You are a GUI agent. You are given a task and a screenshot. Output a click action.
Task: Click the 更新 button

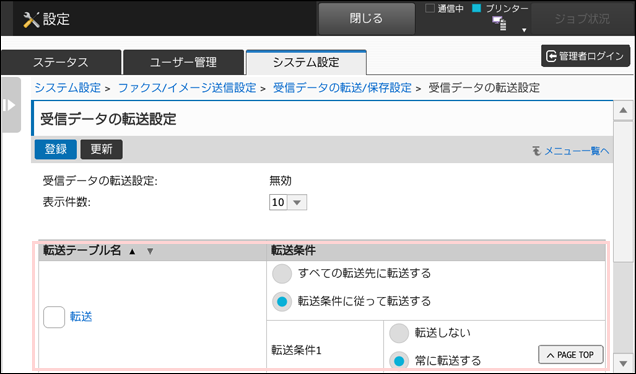[101, 149]
